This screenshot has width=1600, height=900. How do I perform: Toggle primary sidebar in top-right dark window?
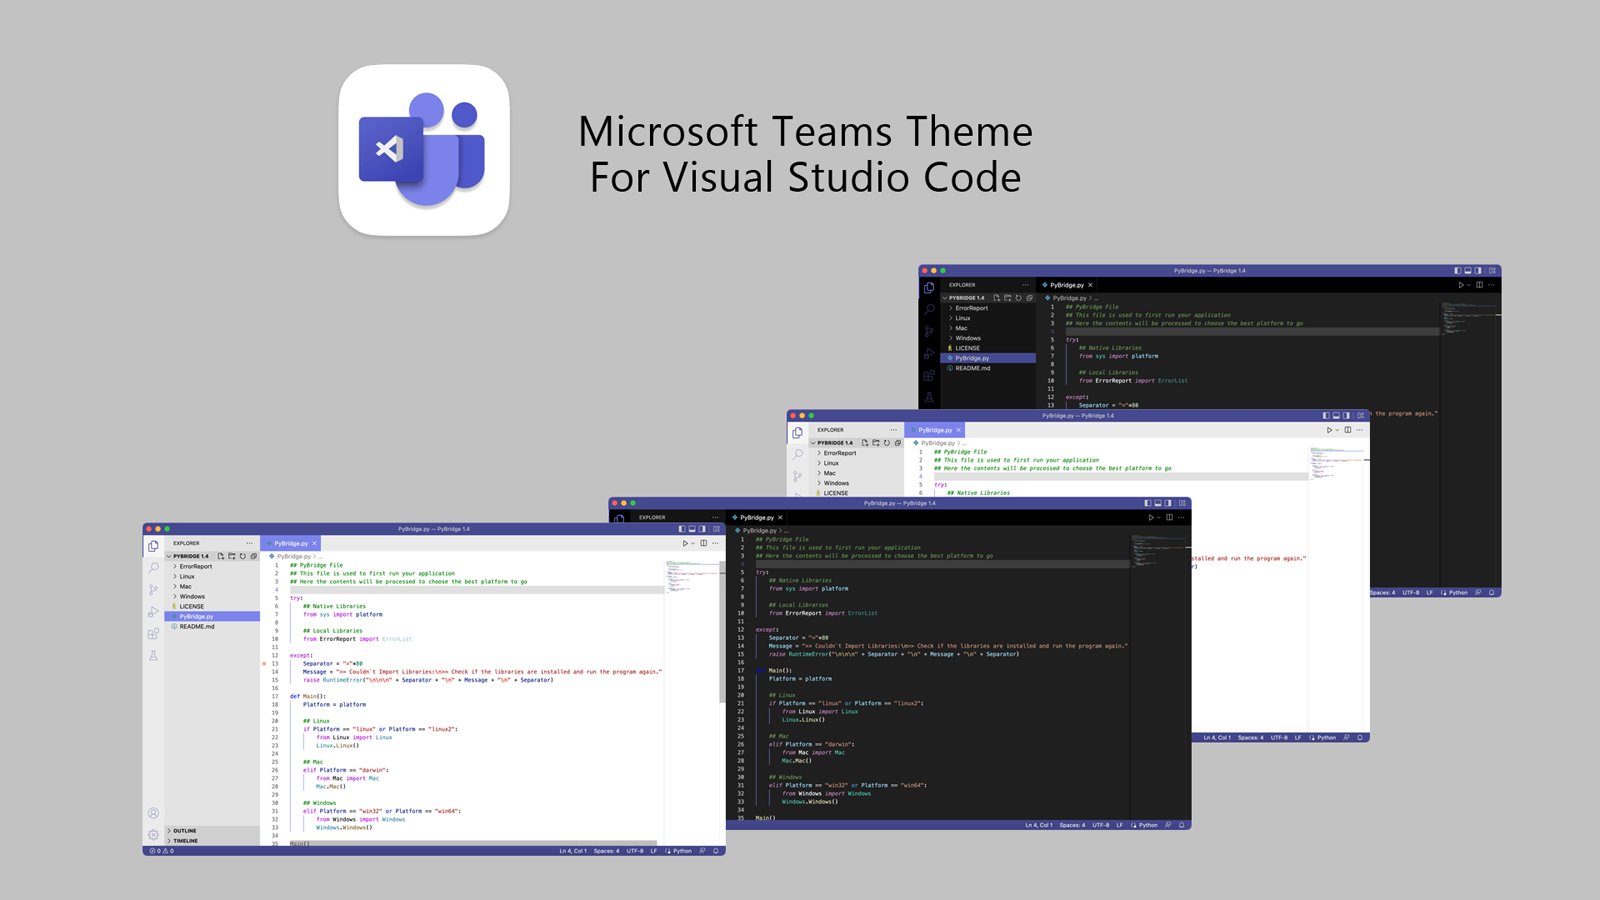1458,270
